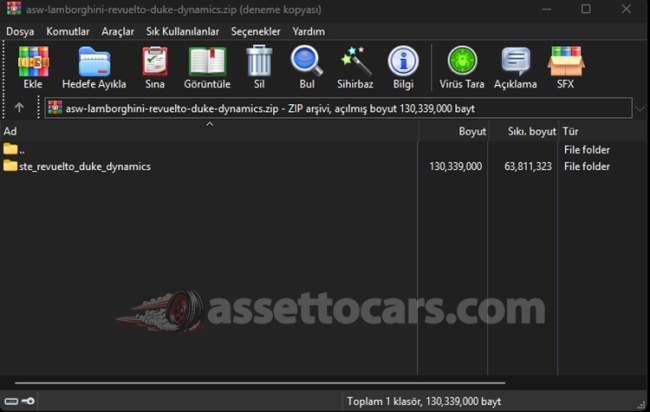650x412 pixels.
Task: Select the ste_revuelto_duke_dynamics folder
Action: 84,166
